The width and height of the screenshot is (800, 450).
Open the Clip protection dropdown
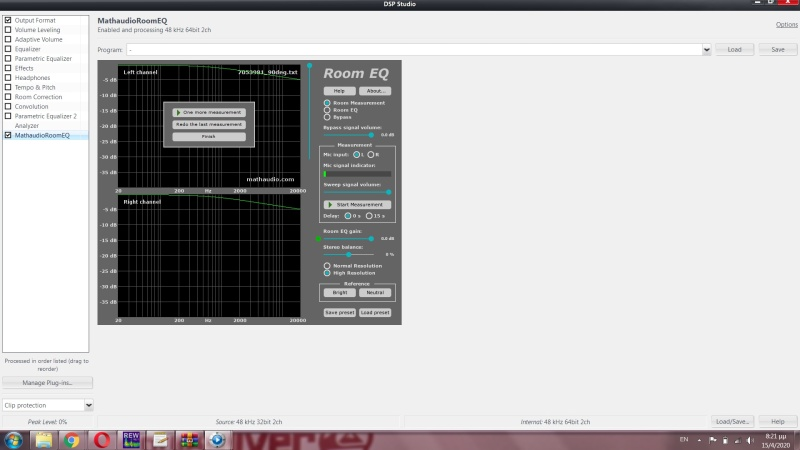[x=89, y=405]
